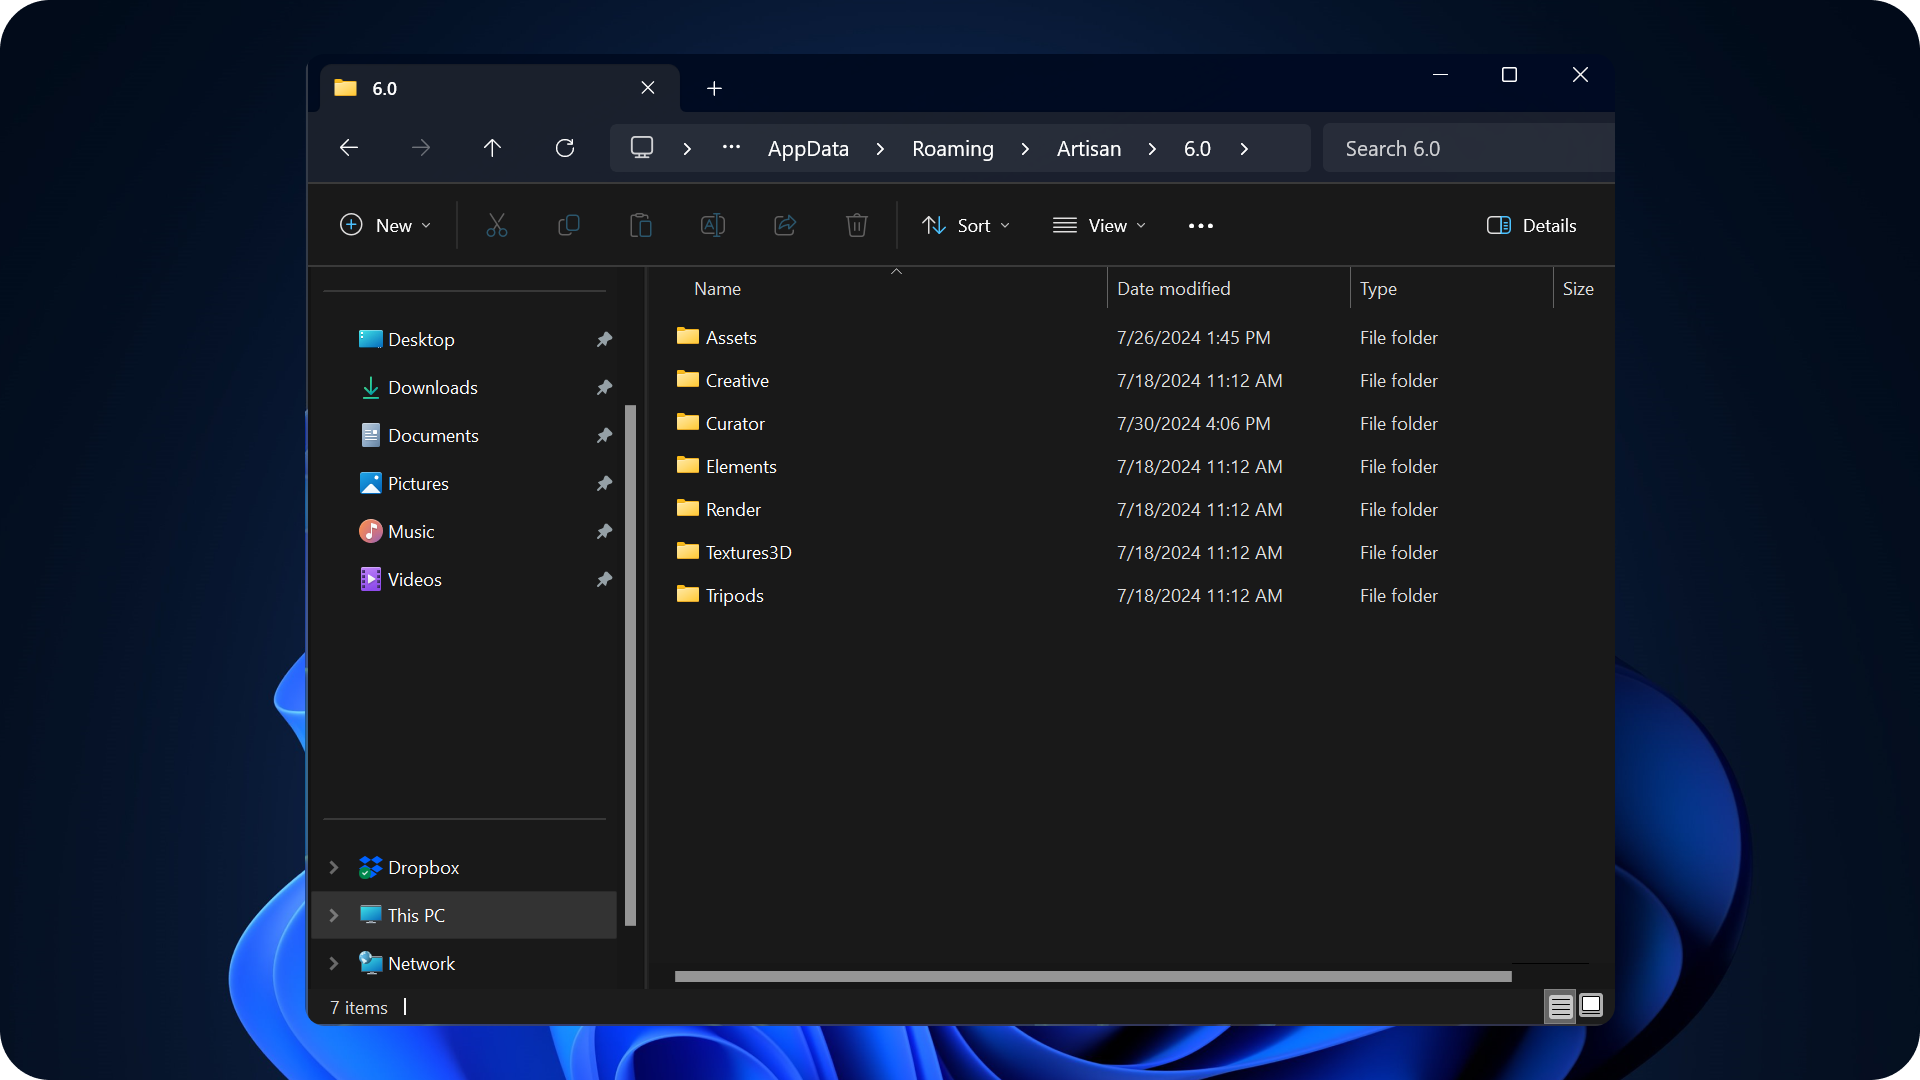Open the See more options menu
Viewport: 1920px width, 1080px height.
point(1201,226)
